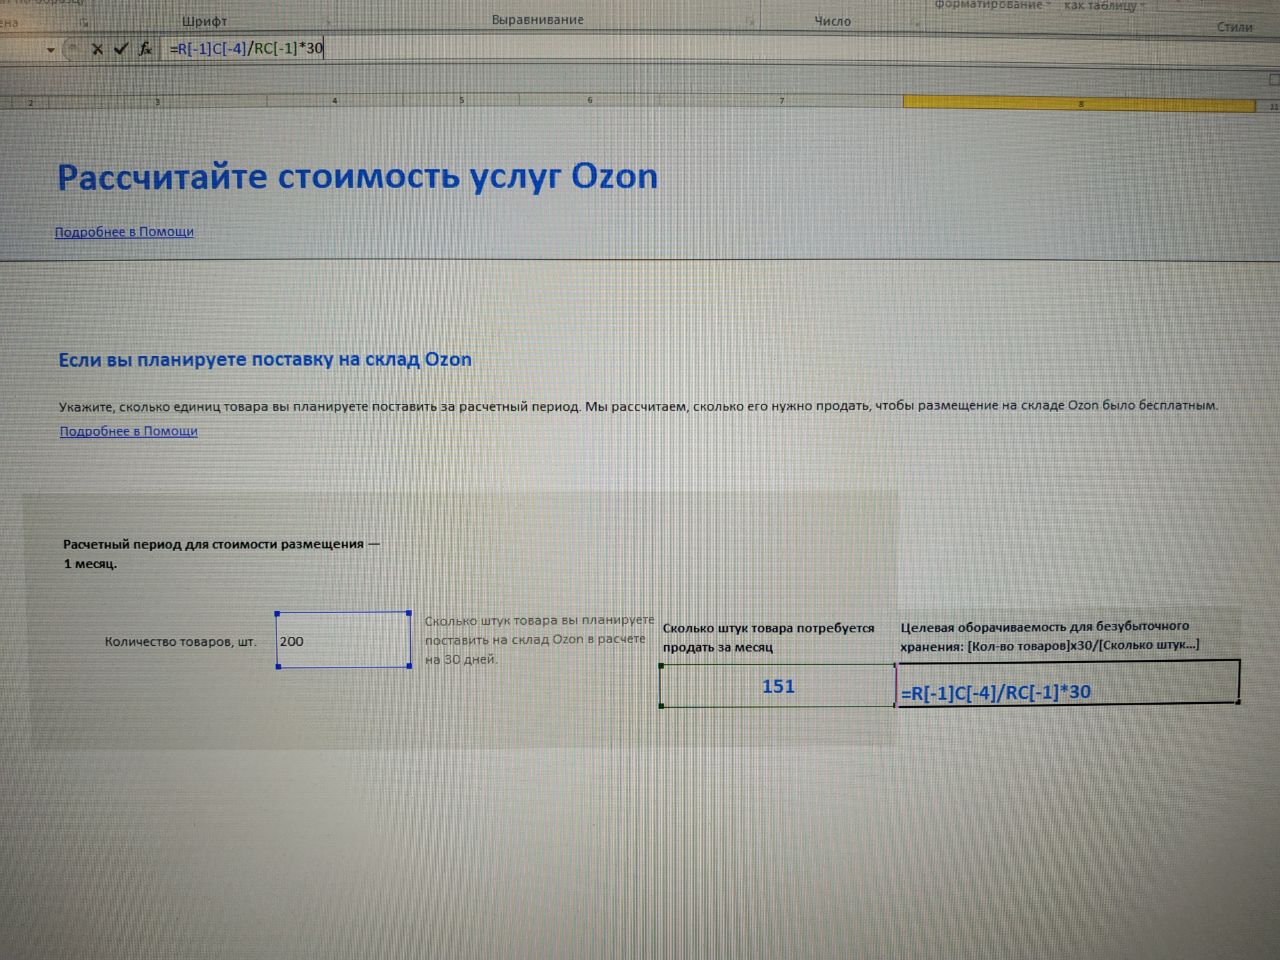
Task: Select column header 4
Action: pyautogui.click(x=334, y=102)
